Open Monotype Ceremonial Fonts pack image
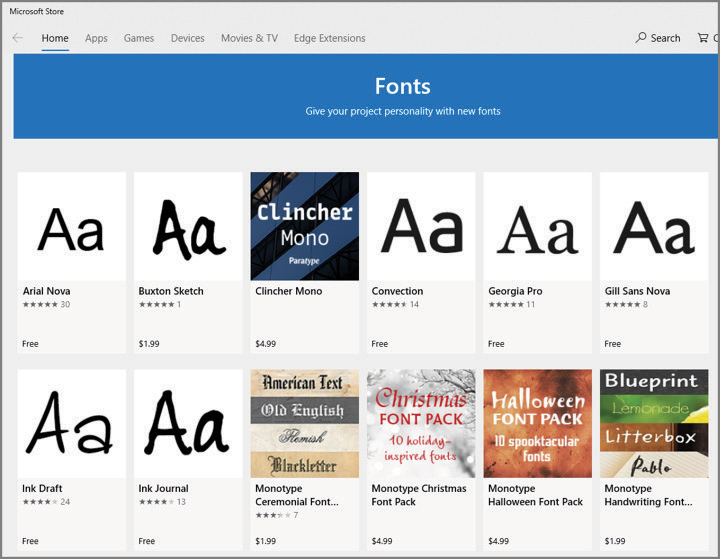The height and width of the screenshot is (559, 720). pyautogui.click(x=304, y=423)
